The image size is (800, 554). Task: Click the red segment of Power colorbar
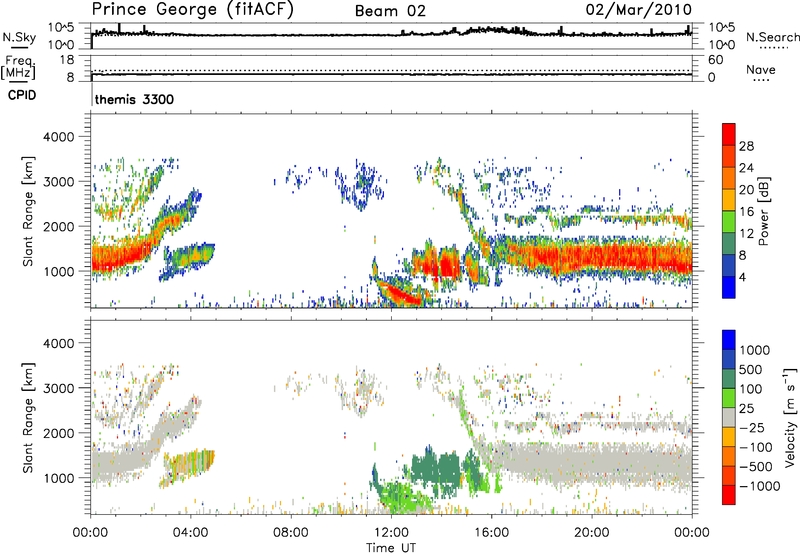tap(729, 134)
